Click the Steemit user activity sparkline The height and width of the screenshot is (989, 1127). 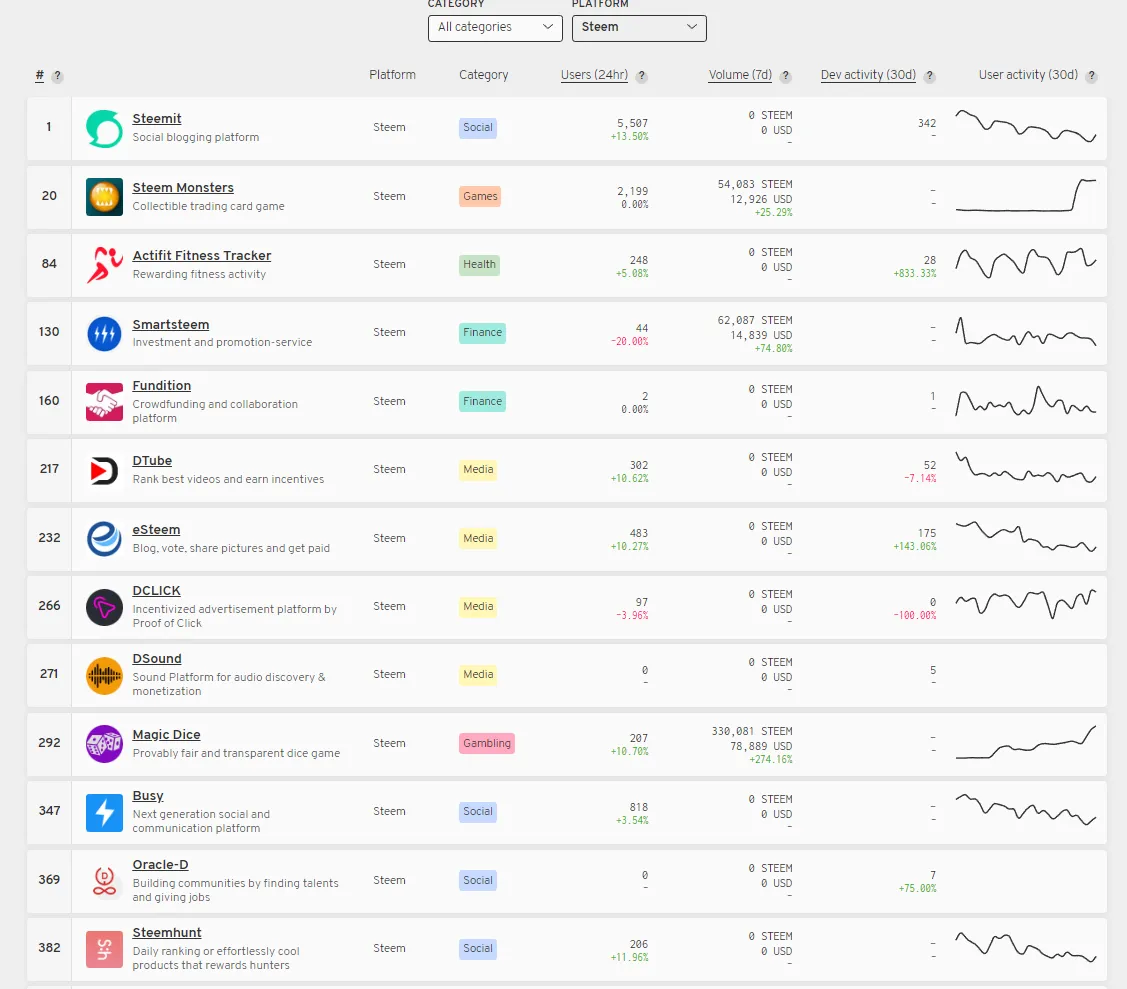click(x=1026, y=126)
